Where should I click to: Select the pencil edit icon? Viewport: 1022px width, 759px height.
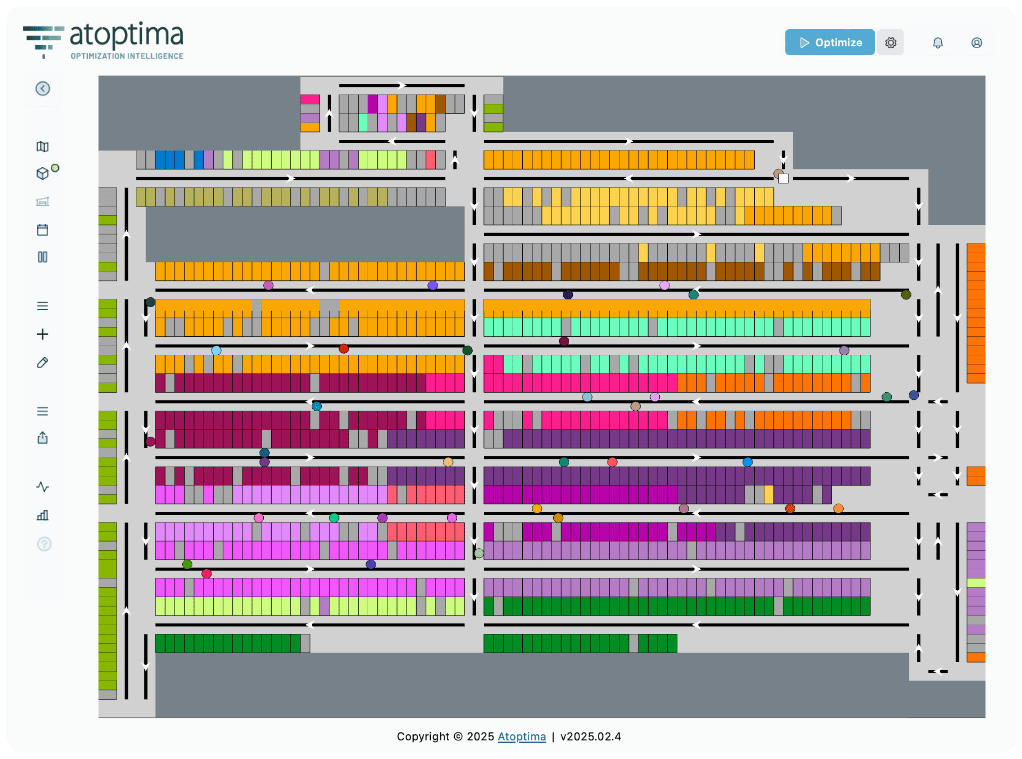point(42,362)
